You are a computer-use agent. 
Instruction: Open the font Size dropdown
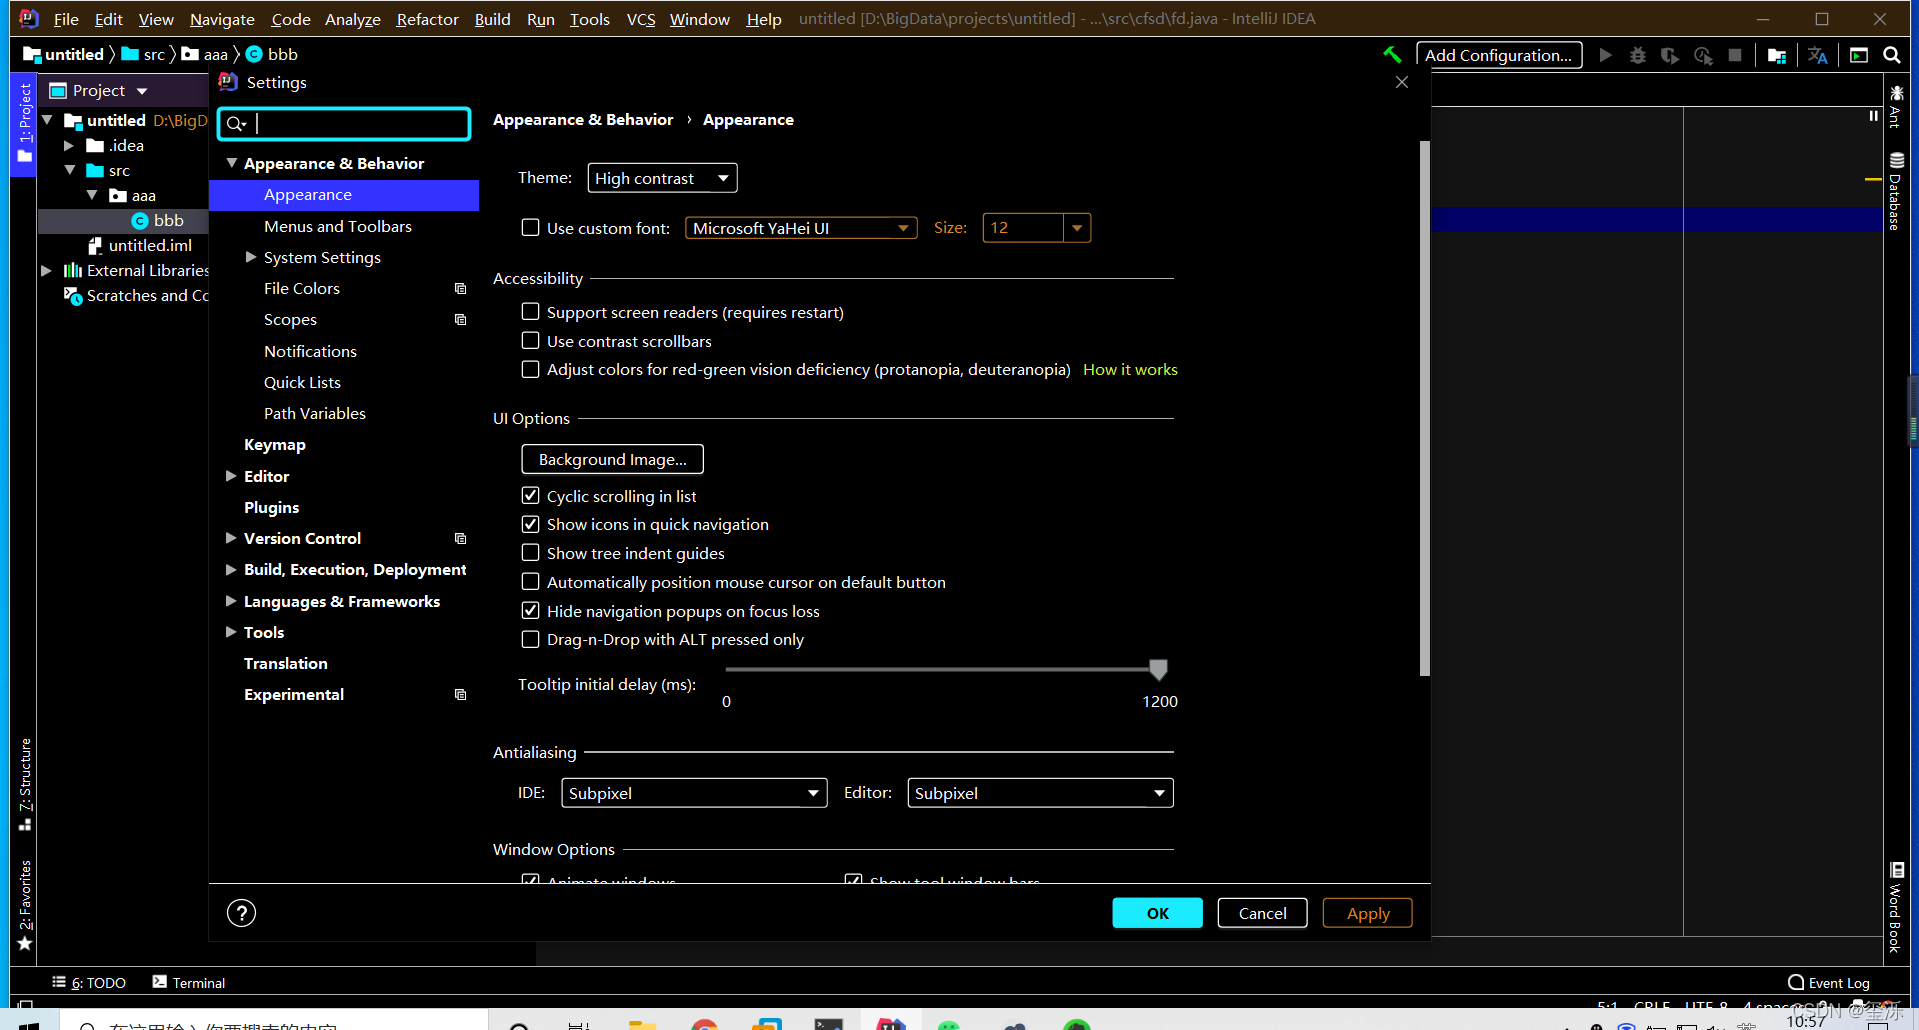(x=1077, y=228)
